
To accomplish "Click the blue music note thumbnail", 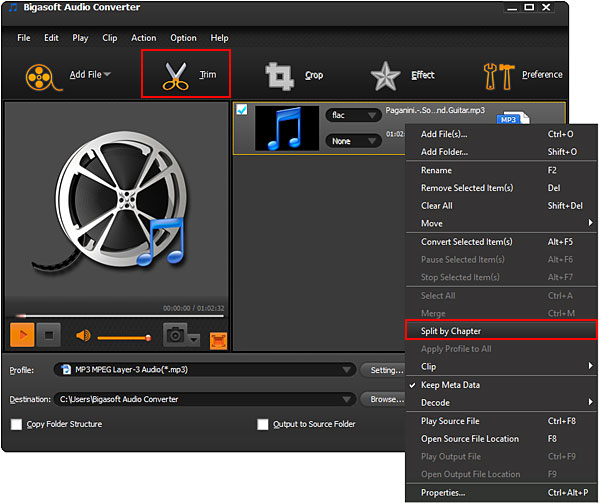I will pos(287,128).
